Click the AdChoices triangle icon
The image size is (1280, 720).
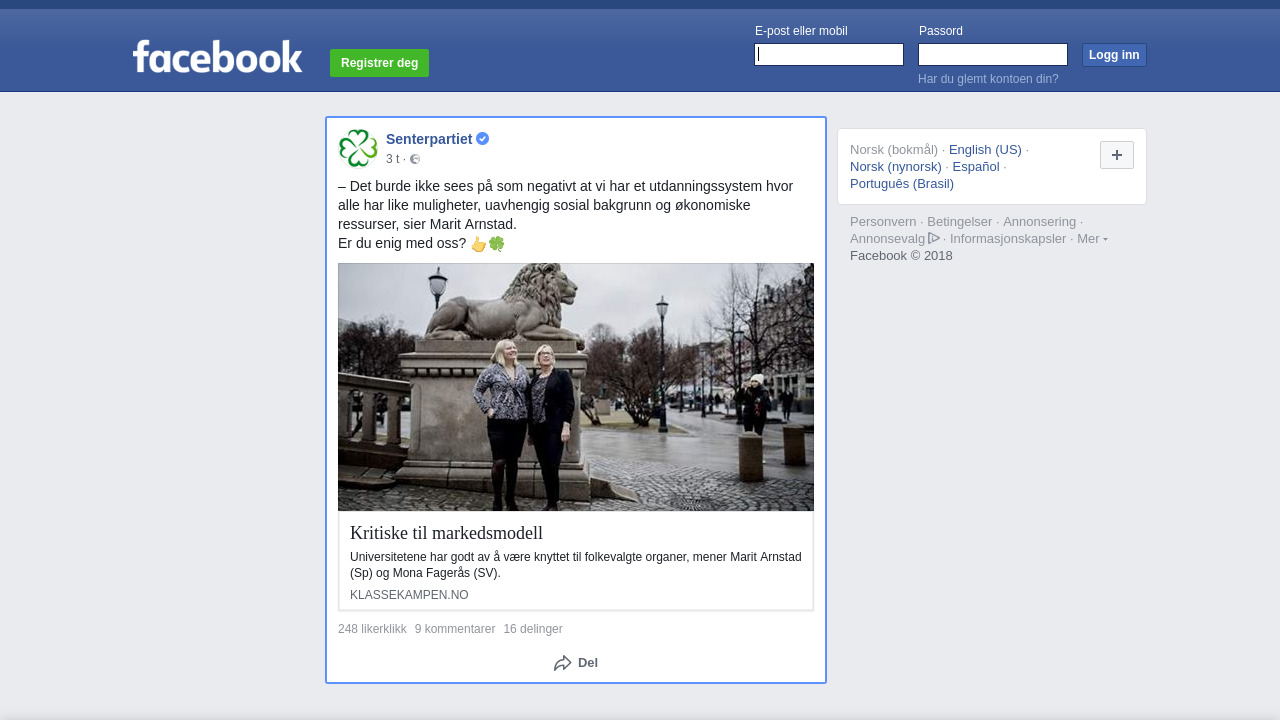point(934,238)
